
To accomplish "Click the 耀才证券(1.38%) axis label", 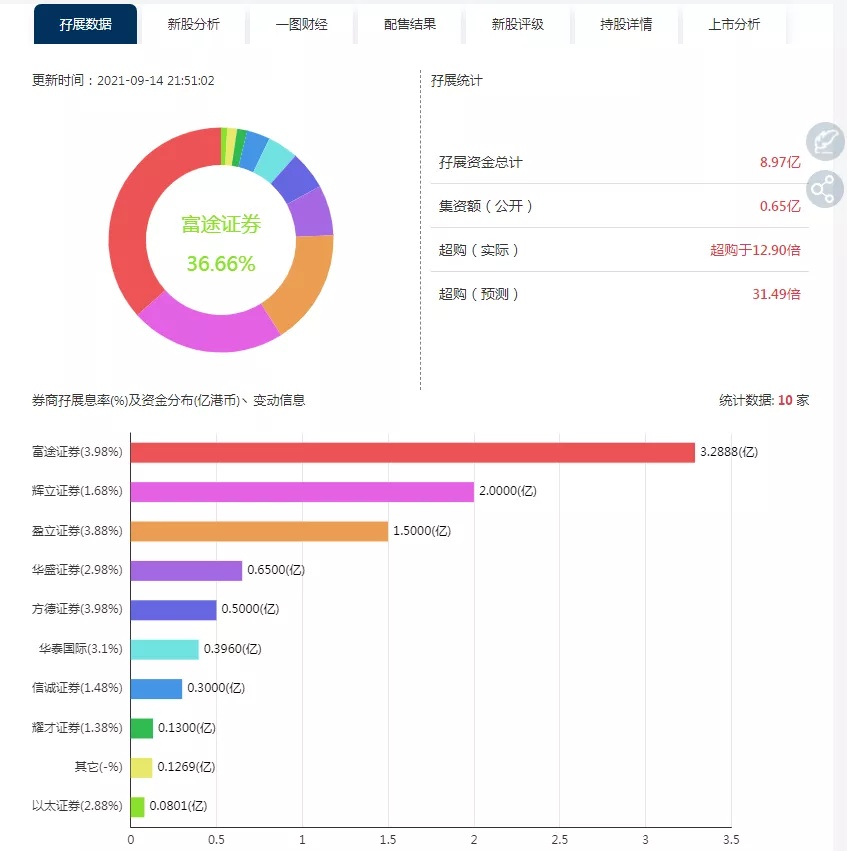I will pos(77,727).
